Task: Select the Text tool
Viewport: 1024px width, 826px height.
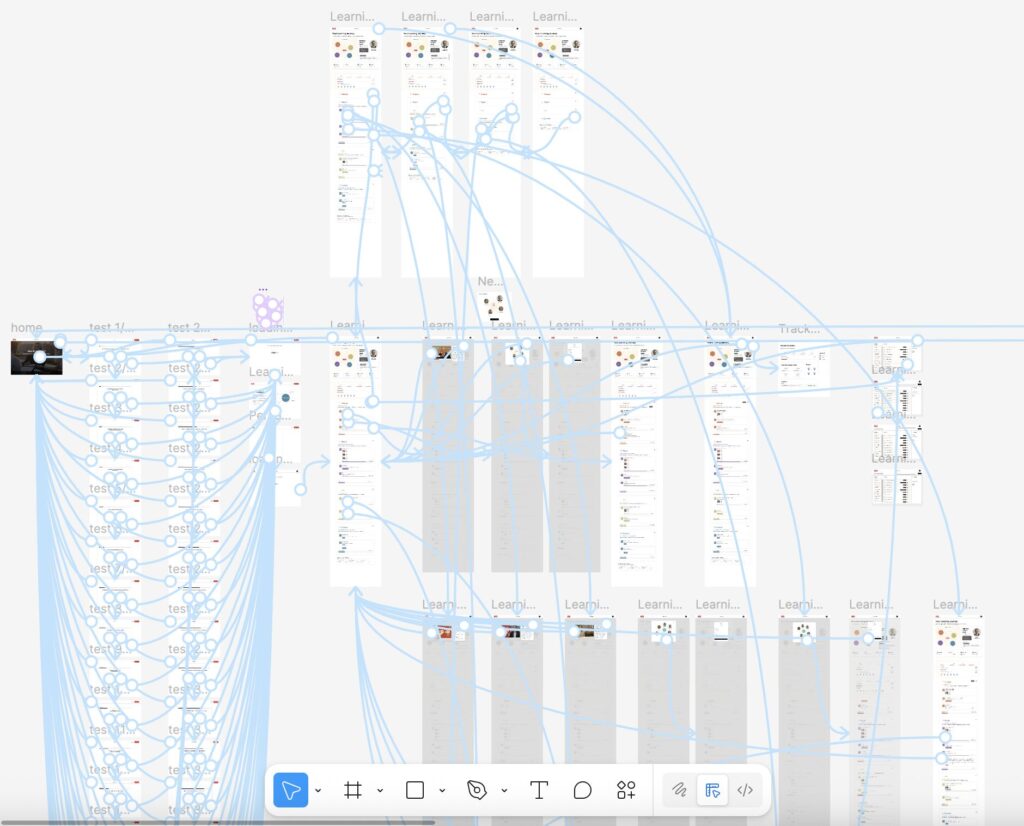Action: click(538, 790)
